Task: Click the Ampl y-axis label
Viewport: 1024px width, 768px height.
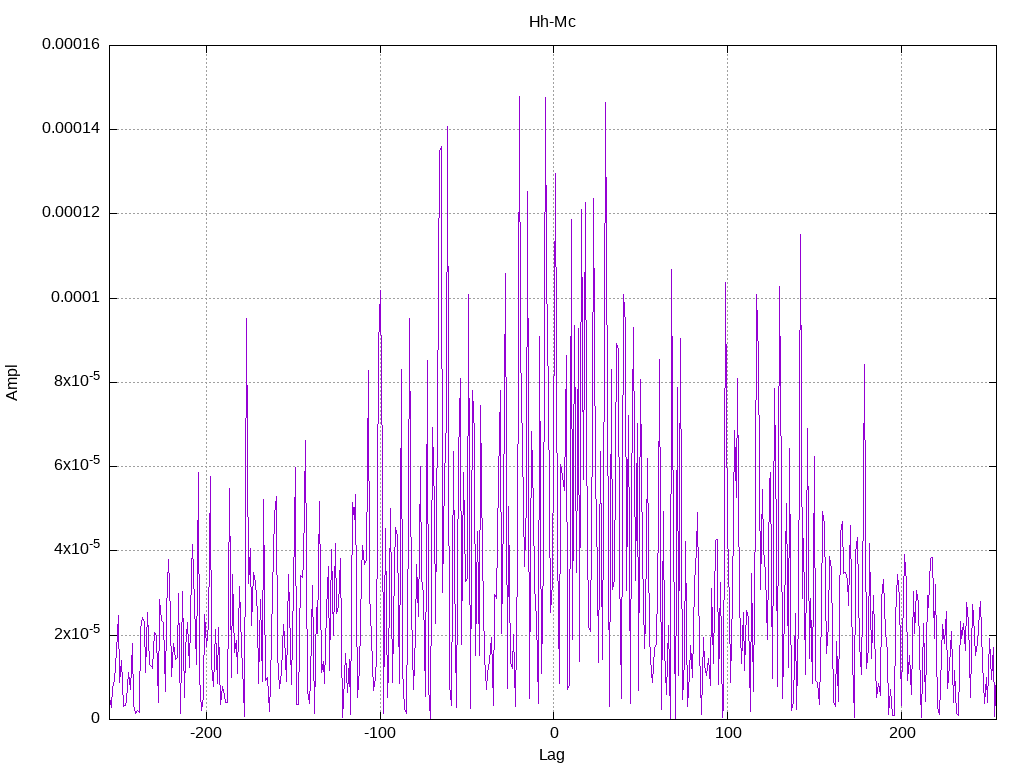Action: coord(12,383)
